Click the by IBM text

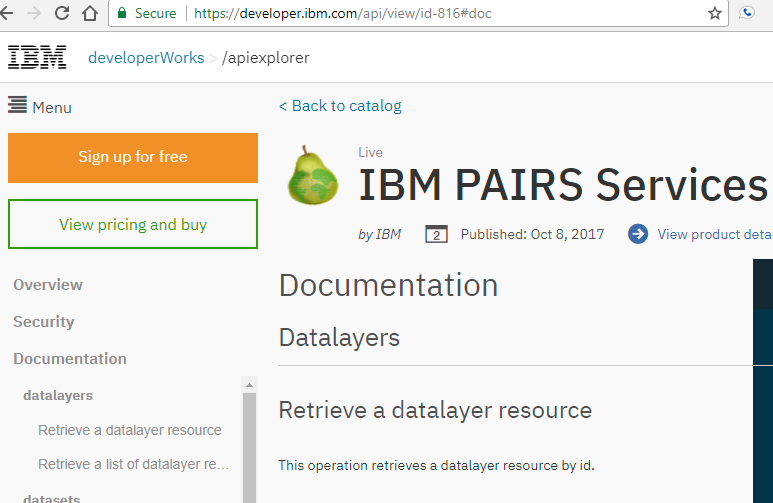point(380,234)
